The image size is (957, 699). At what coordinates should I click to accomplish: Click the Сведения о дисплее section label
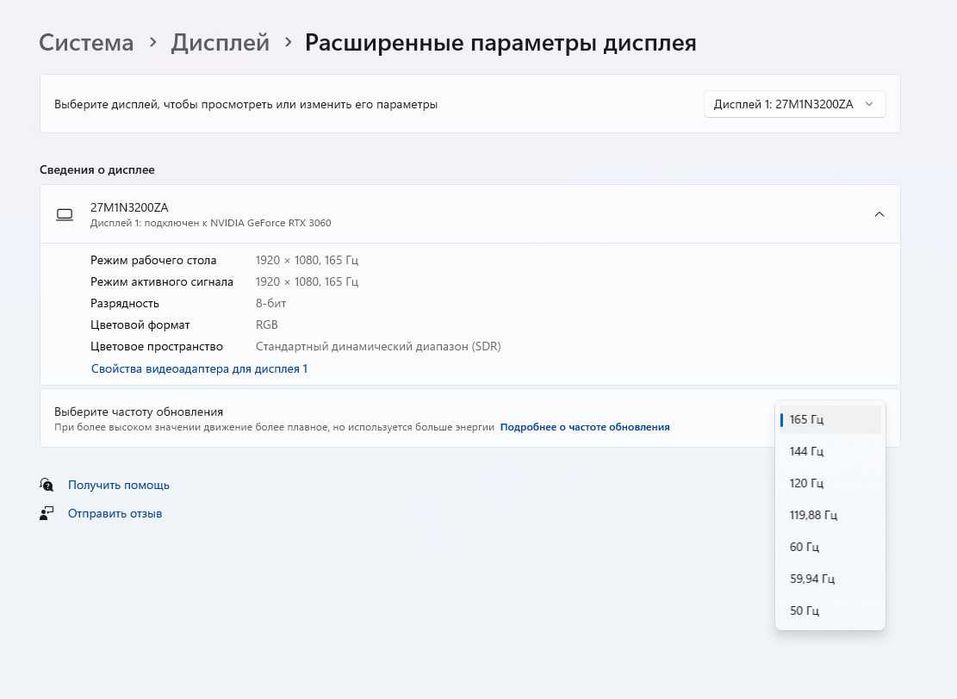[97, 170]
